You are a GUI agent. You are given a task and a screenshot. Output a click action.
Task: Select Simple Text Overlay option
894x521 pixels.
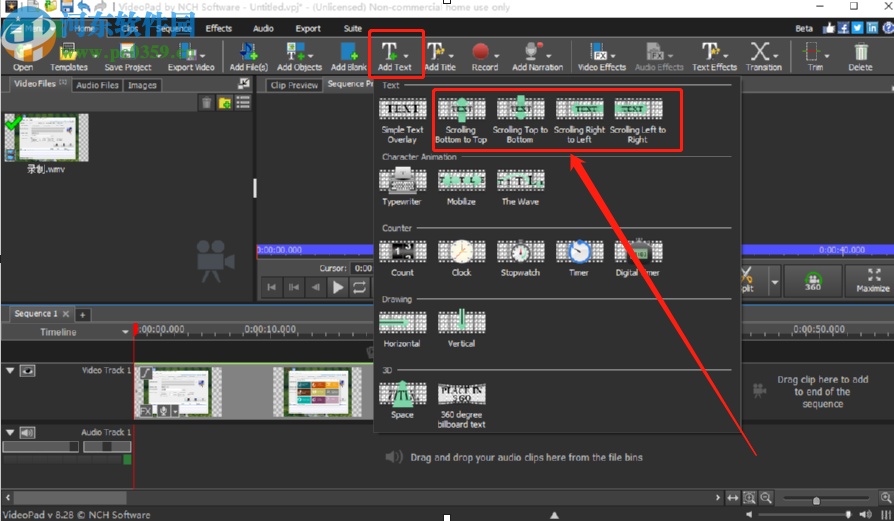click(x=403, y=120)
